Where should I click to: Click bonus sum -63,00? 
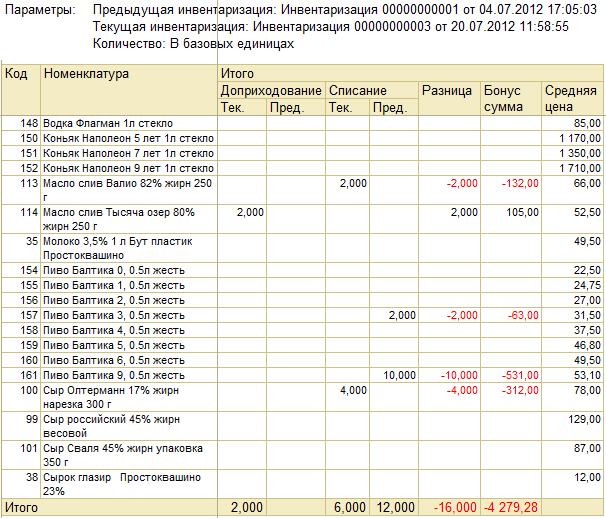[523, 315]
